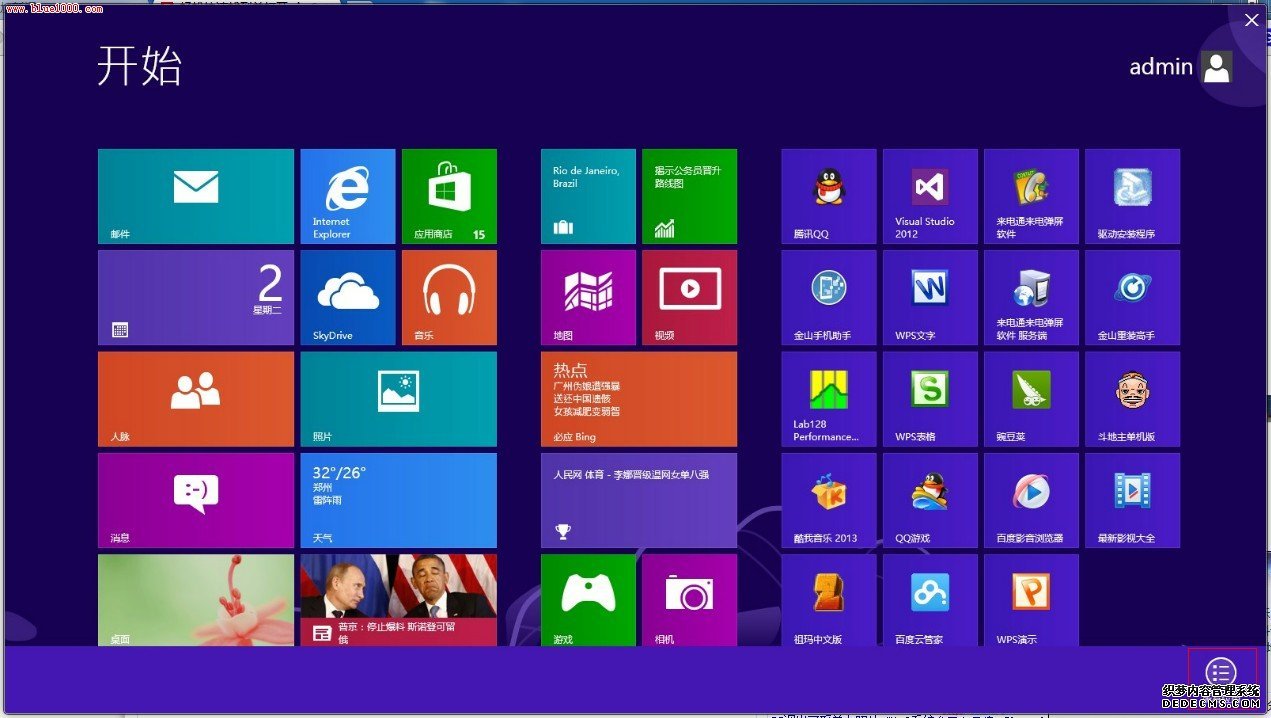Open the Photos (照片) tile
This screenshot has width=1271, height=718.
click(x=398, y=399)
